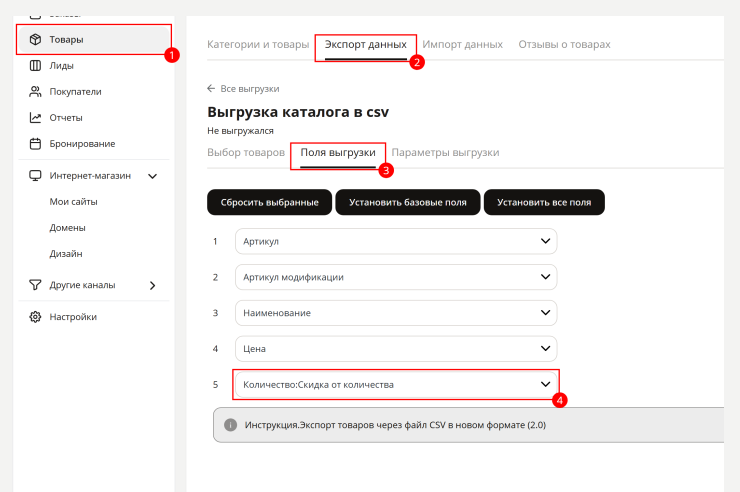Open the Цена field dropdown
The image size is (740, 492).
396,349
